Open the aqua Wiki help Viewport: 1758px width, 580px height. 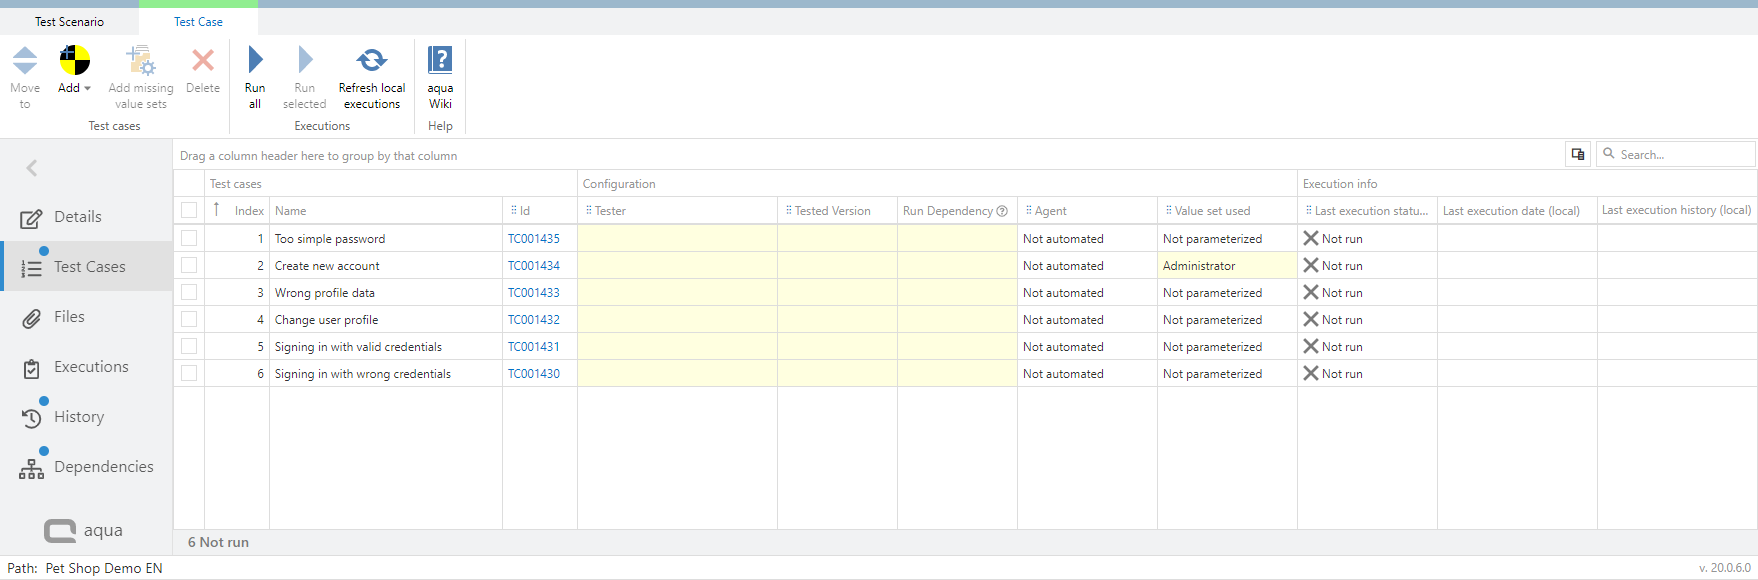point(440,61)
